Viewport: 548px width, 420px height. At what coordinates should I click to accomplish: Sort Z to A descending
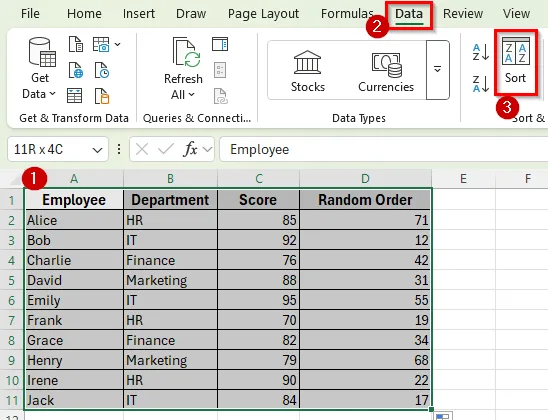click(x=481, y=84)
